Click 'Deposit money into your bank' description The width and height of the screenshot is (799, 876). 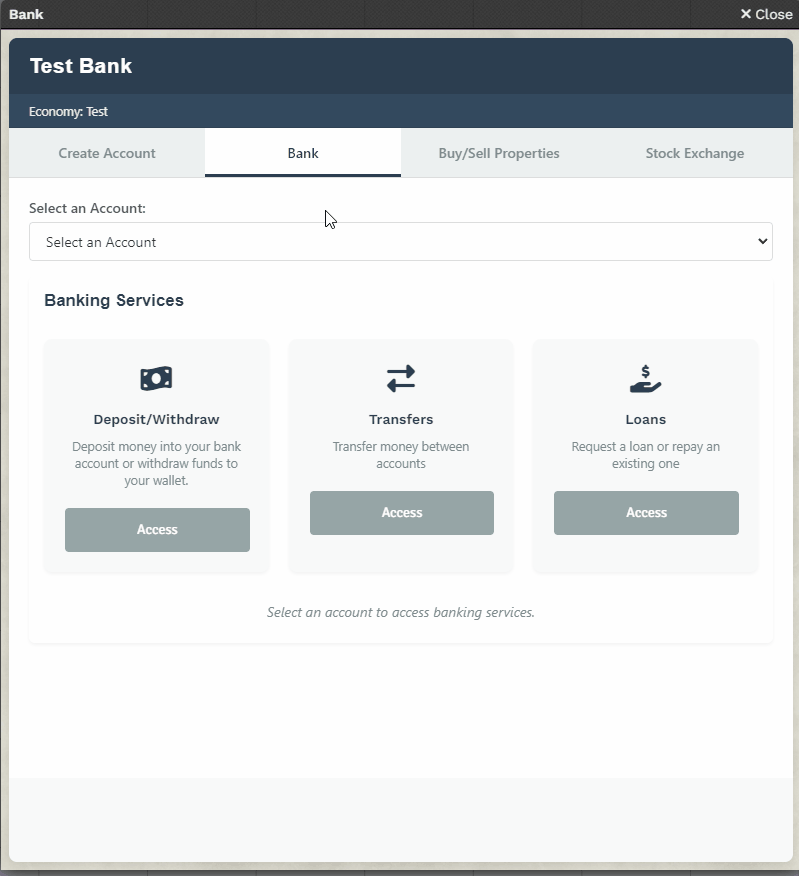click(156, 464)
